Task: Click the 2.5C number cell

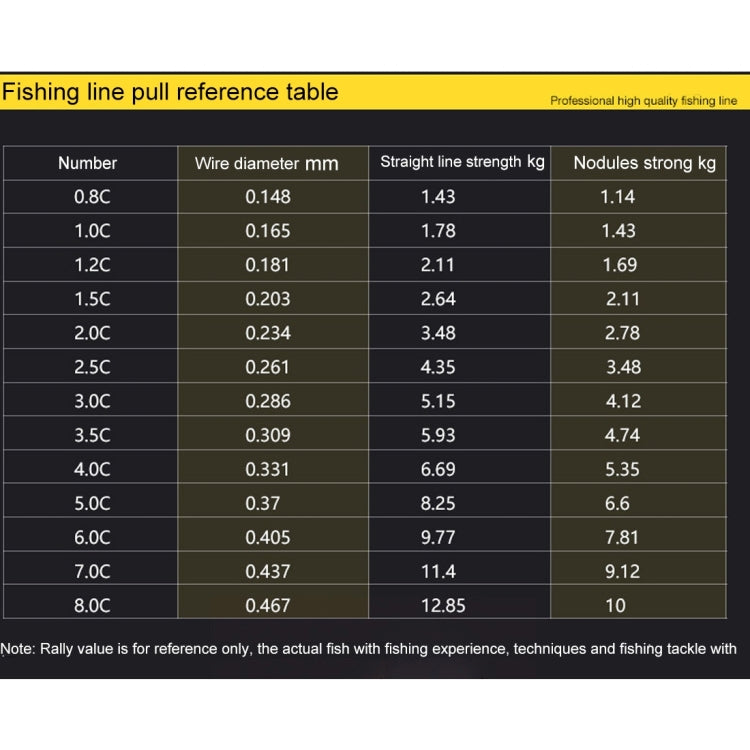Action: point(90,367)
